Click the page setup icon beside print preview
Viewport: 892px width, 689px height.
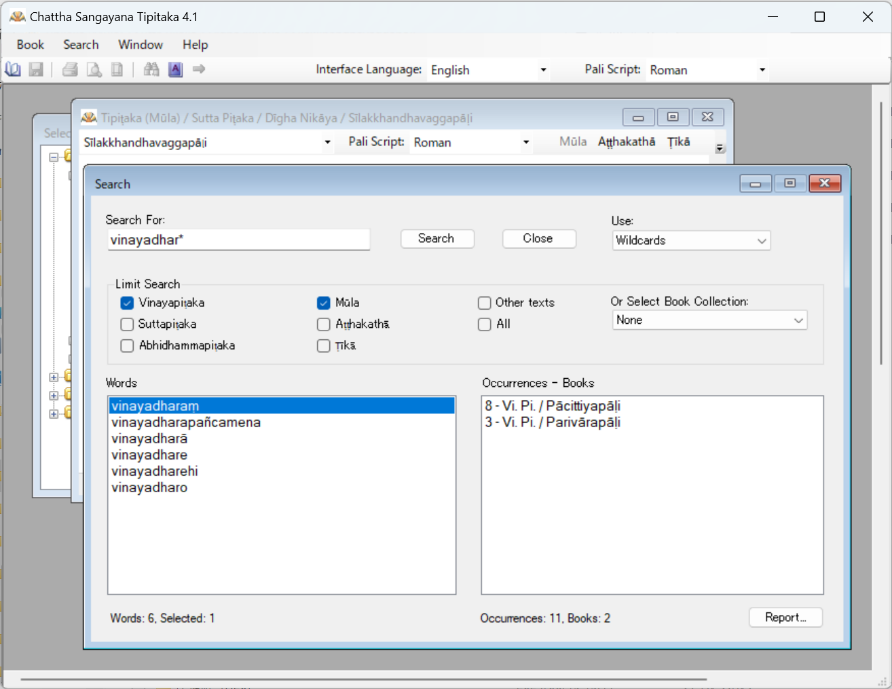(x=117, y=69)
